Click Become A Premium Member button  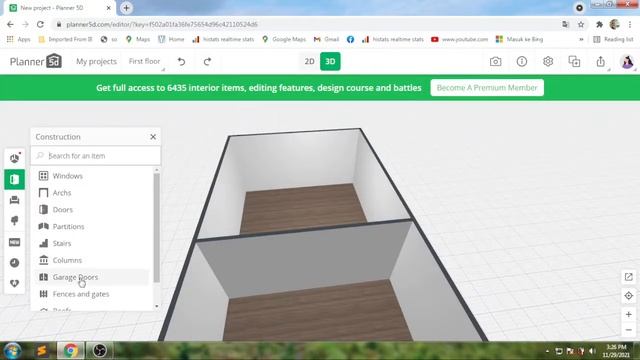coord(487,88)
